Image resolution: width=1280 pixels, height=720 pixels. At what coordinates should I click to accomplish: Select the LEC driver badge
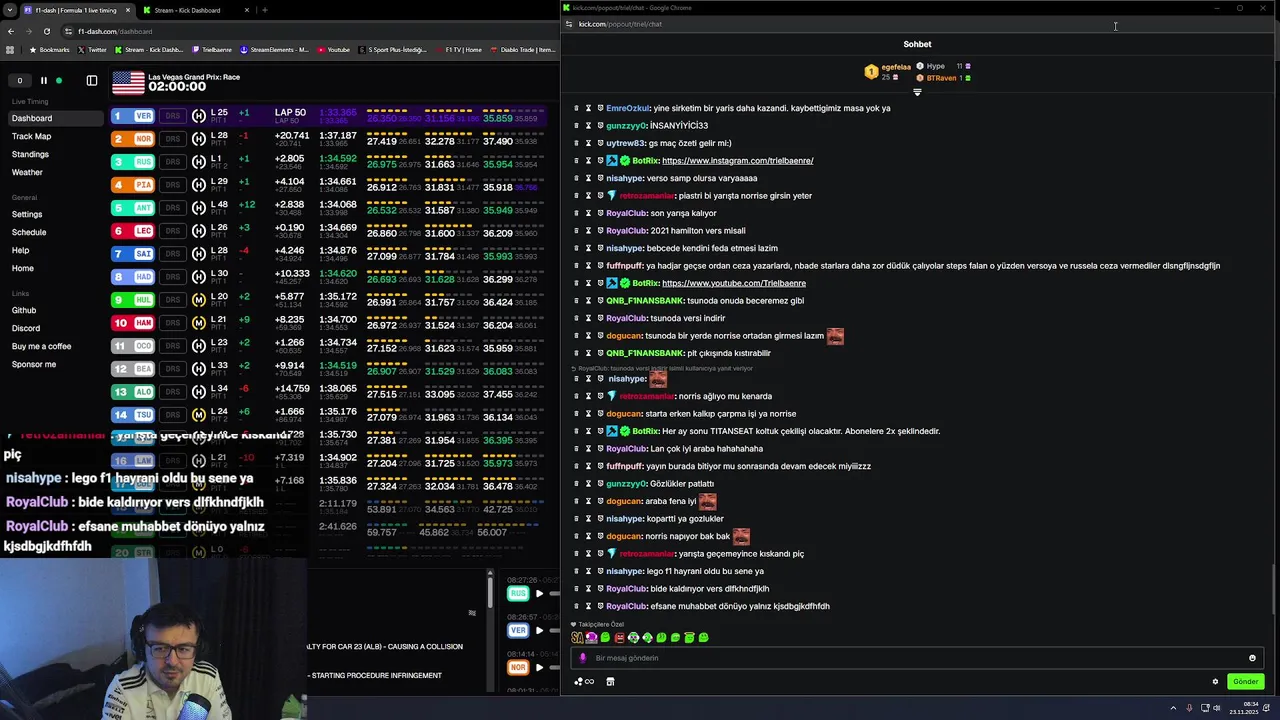[133, 231]
